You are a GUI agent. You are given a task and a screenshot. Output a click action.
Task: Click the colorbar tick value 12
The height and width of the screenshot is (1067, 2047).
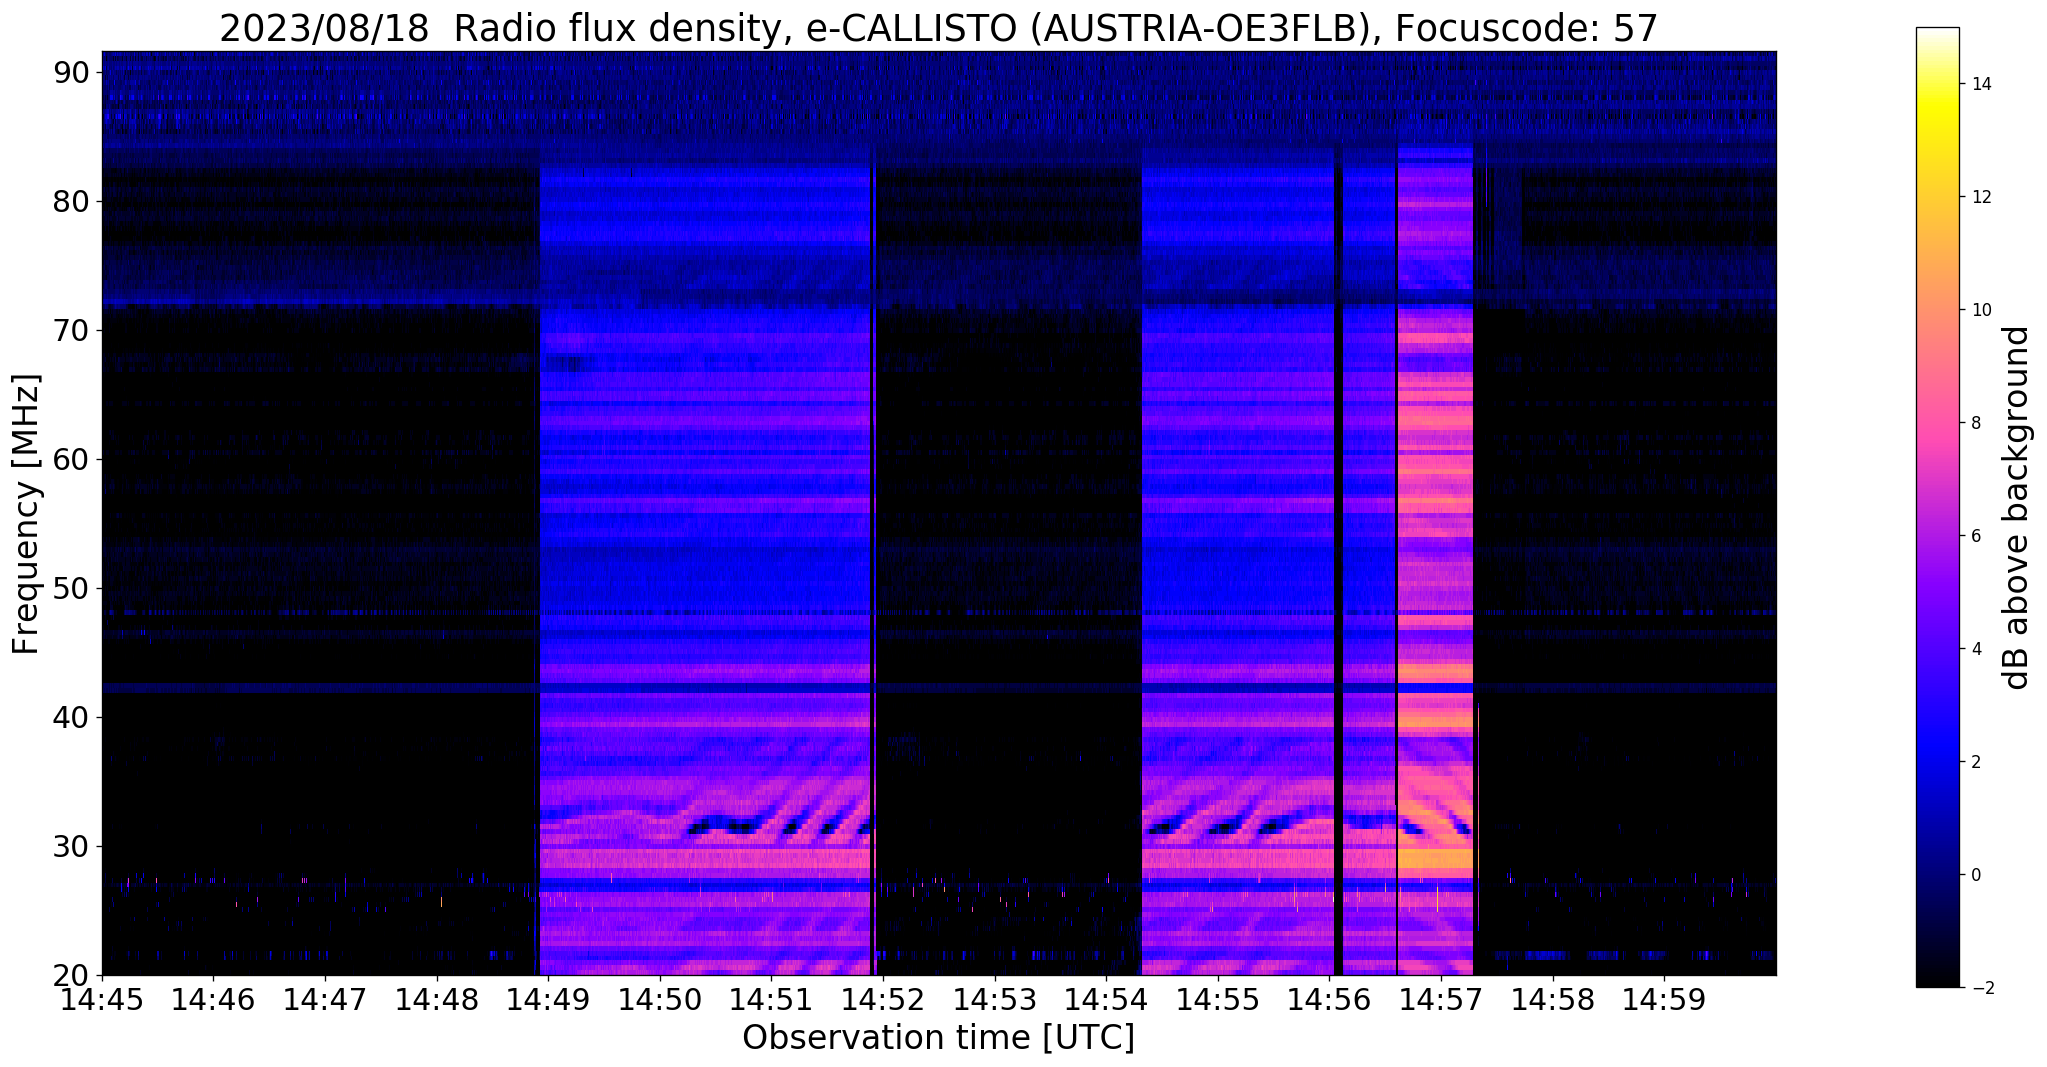coord(1981,197)
